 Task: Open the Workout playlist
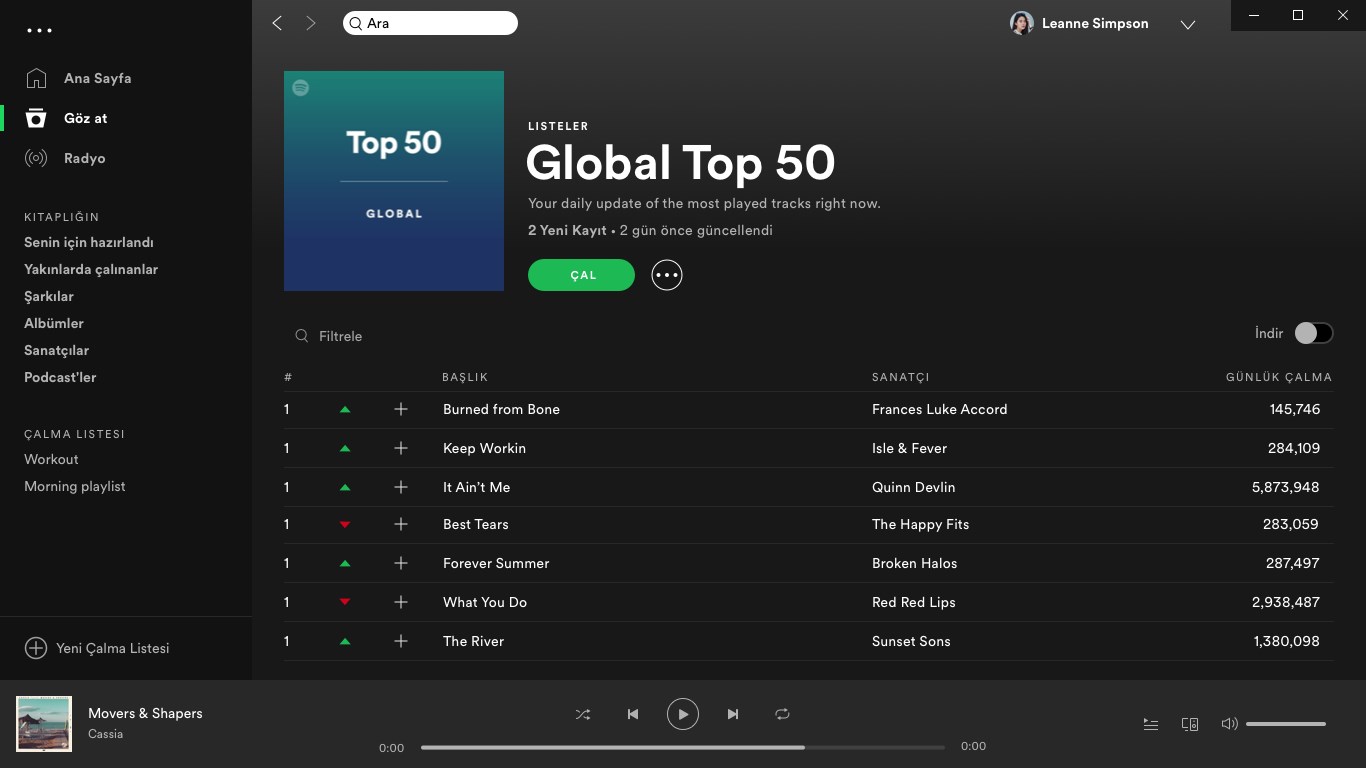pos(51,459)
